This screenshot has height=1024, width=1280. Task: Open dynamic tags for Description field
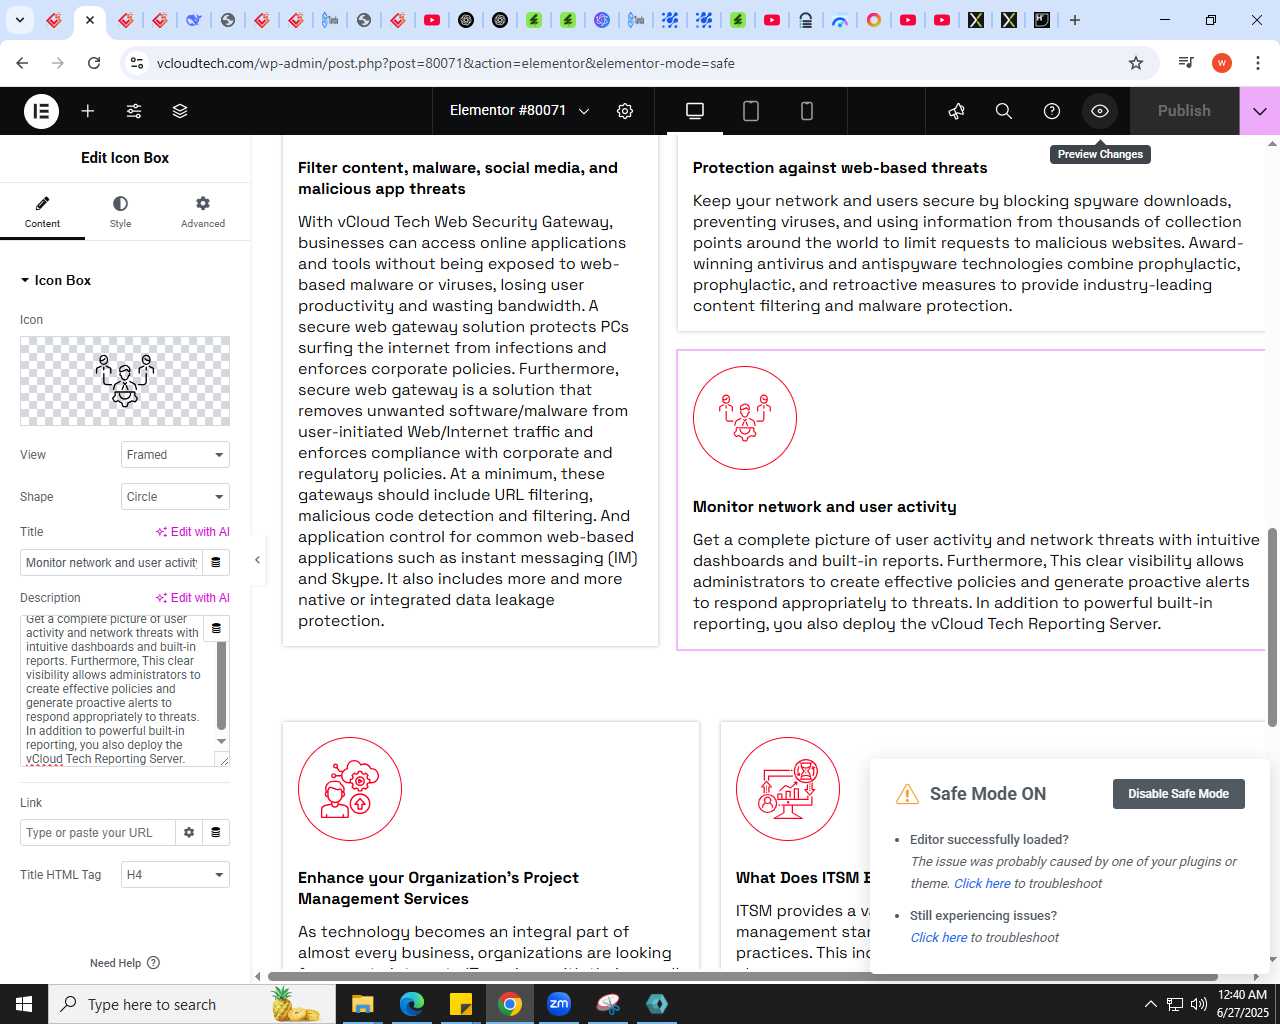click(x=216, y=628)
